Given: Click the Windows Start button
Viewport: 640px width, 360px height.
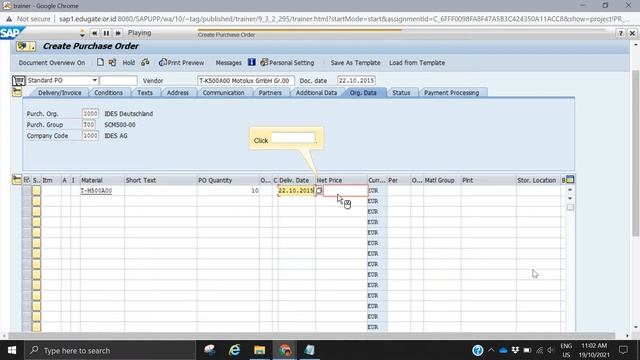Looking at the screenshot, I should point(12,350).
